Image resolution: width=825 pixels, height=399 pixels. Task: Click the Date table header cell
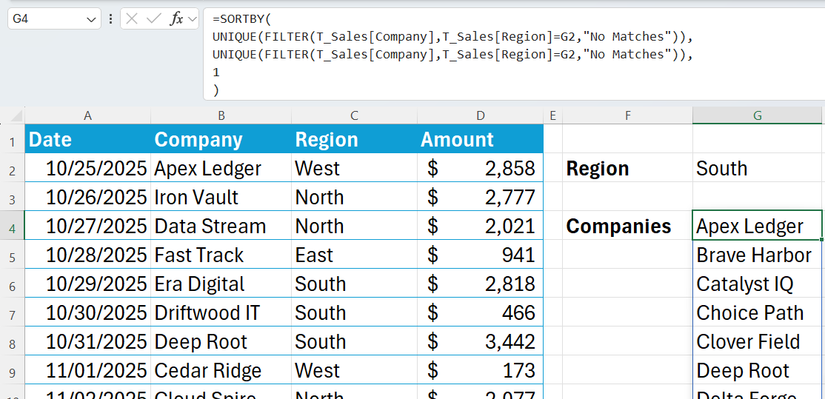(87, 139)
